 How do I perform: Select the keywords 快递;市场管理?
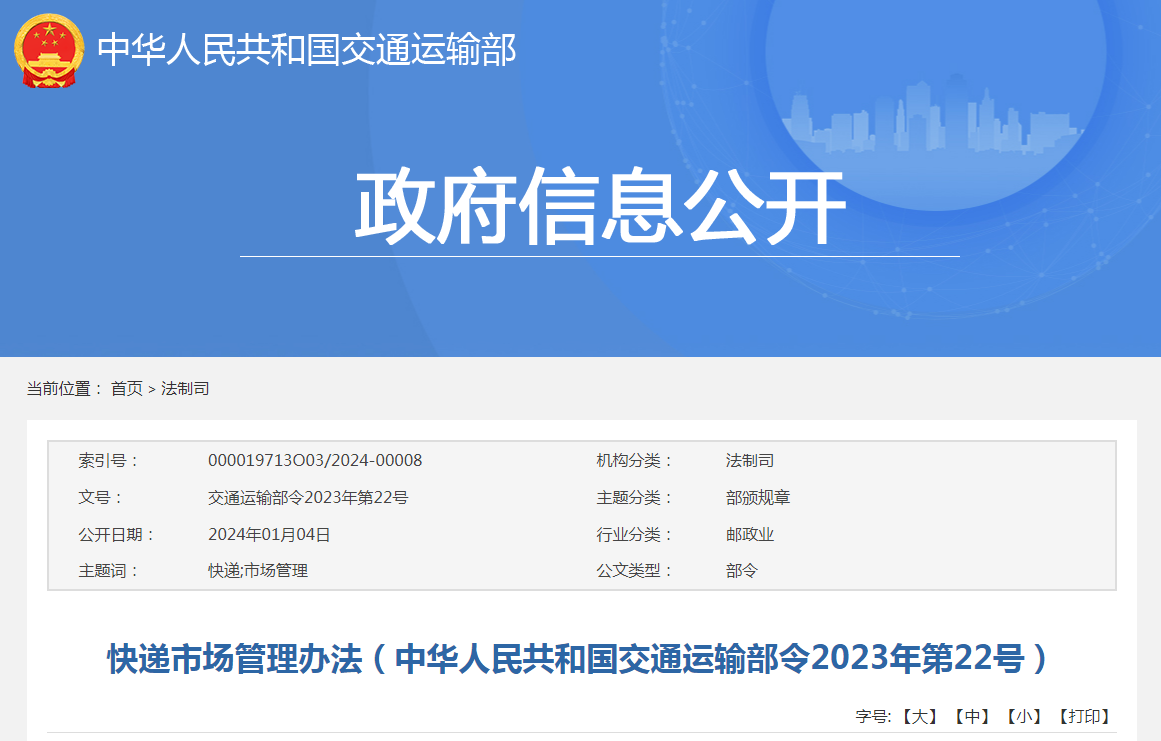(258, 571)
